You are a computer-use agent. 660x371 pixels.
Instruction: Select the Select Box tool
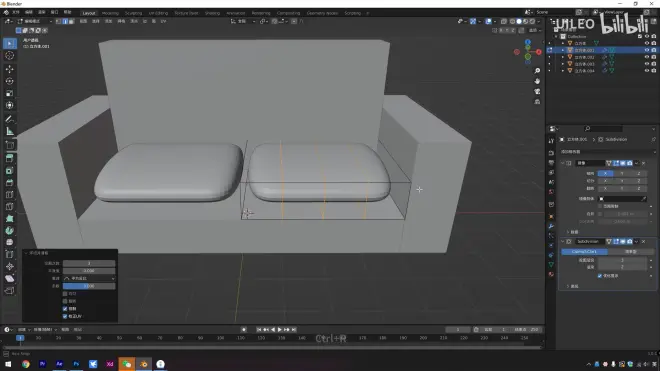coord(10,43)
